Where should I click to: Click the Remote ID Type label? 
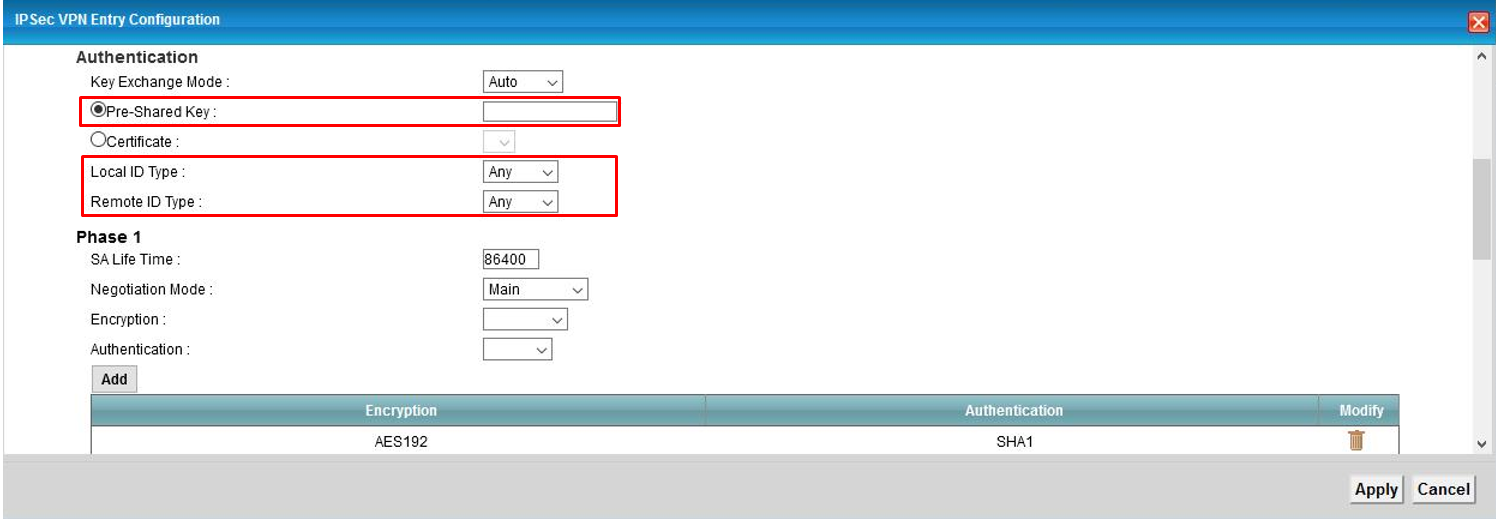click(146, 202)
